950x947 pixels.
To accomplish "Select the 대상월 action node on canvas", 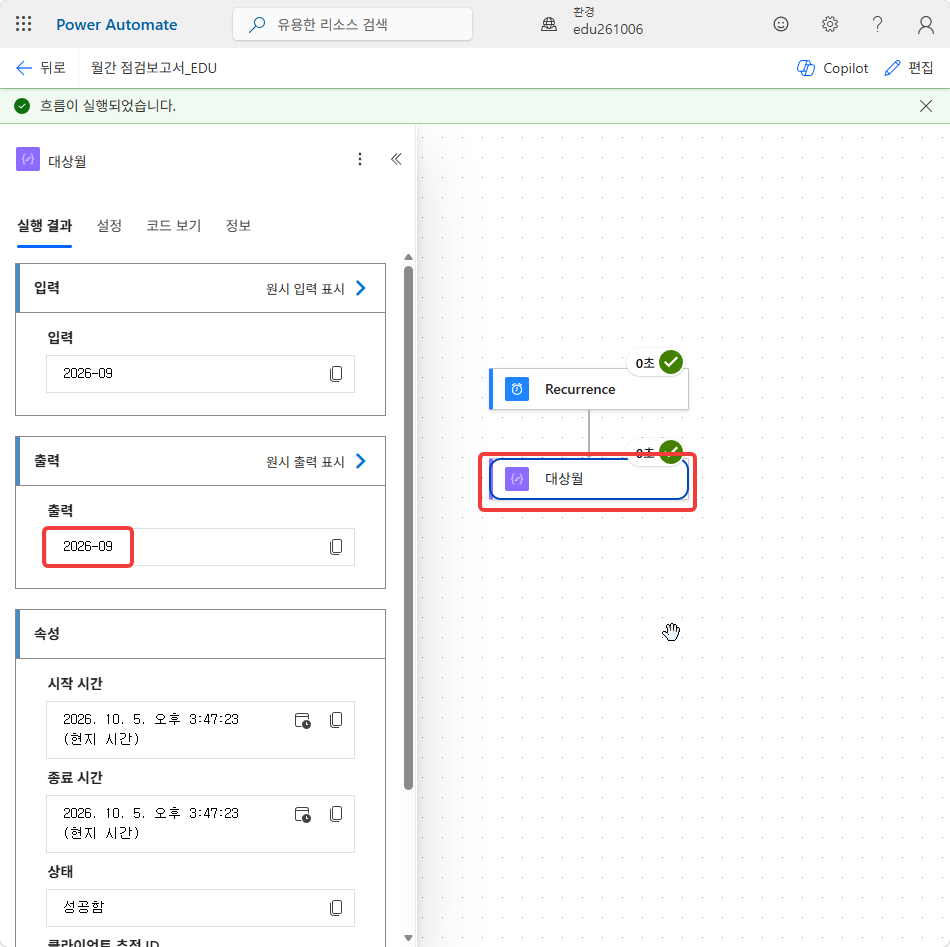I will 589,479.
